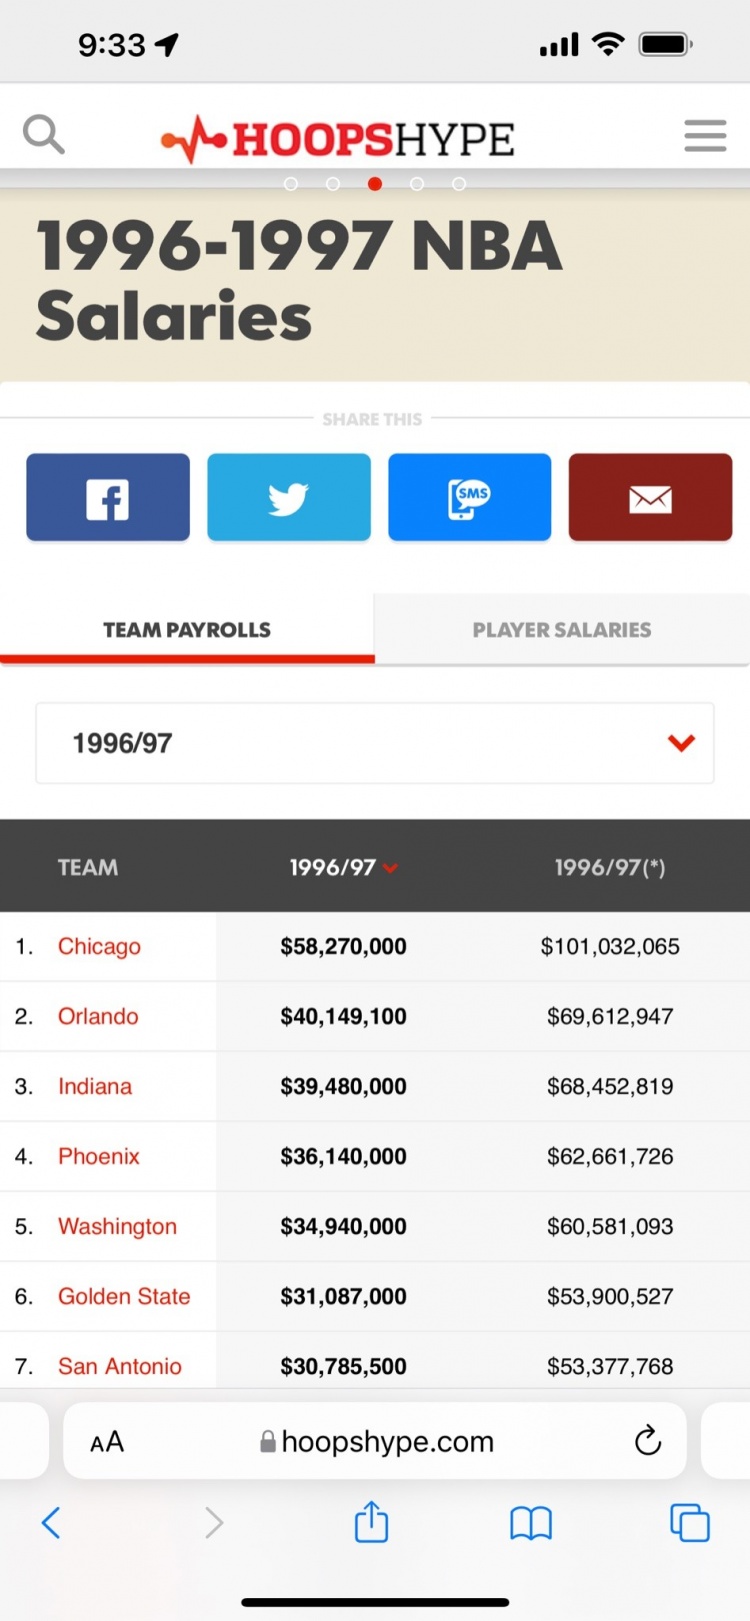
Task: Tap the hoopshype.com address field
Action: coord(375,1441)
